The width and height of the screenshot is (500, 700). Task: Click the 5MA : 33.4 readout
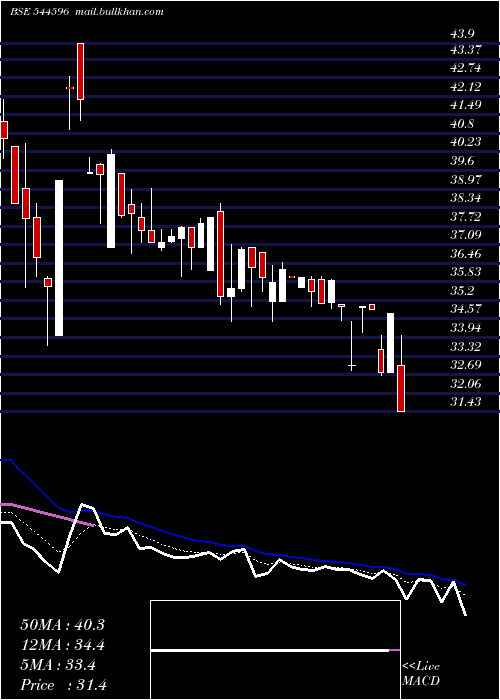tap(58, 665)
